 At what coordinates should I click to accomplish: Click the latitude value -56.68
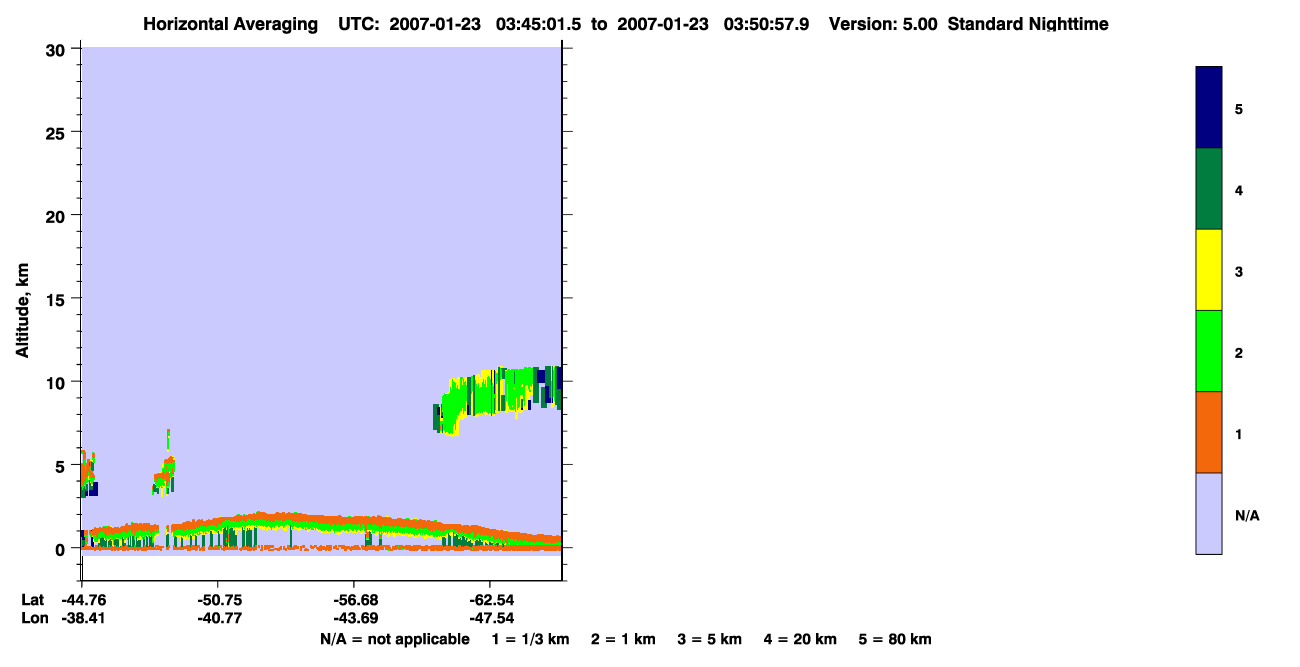click(354, 600)
